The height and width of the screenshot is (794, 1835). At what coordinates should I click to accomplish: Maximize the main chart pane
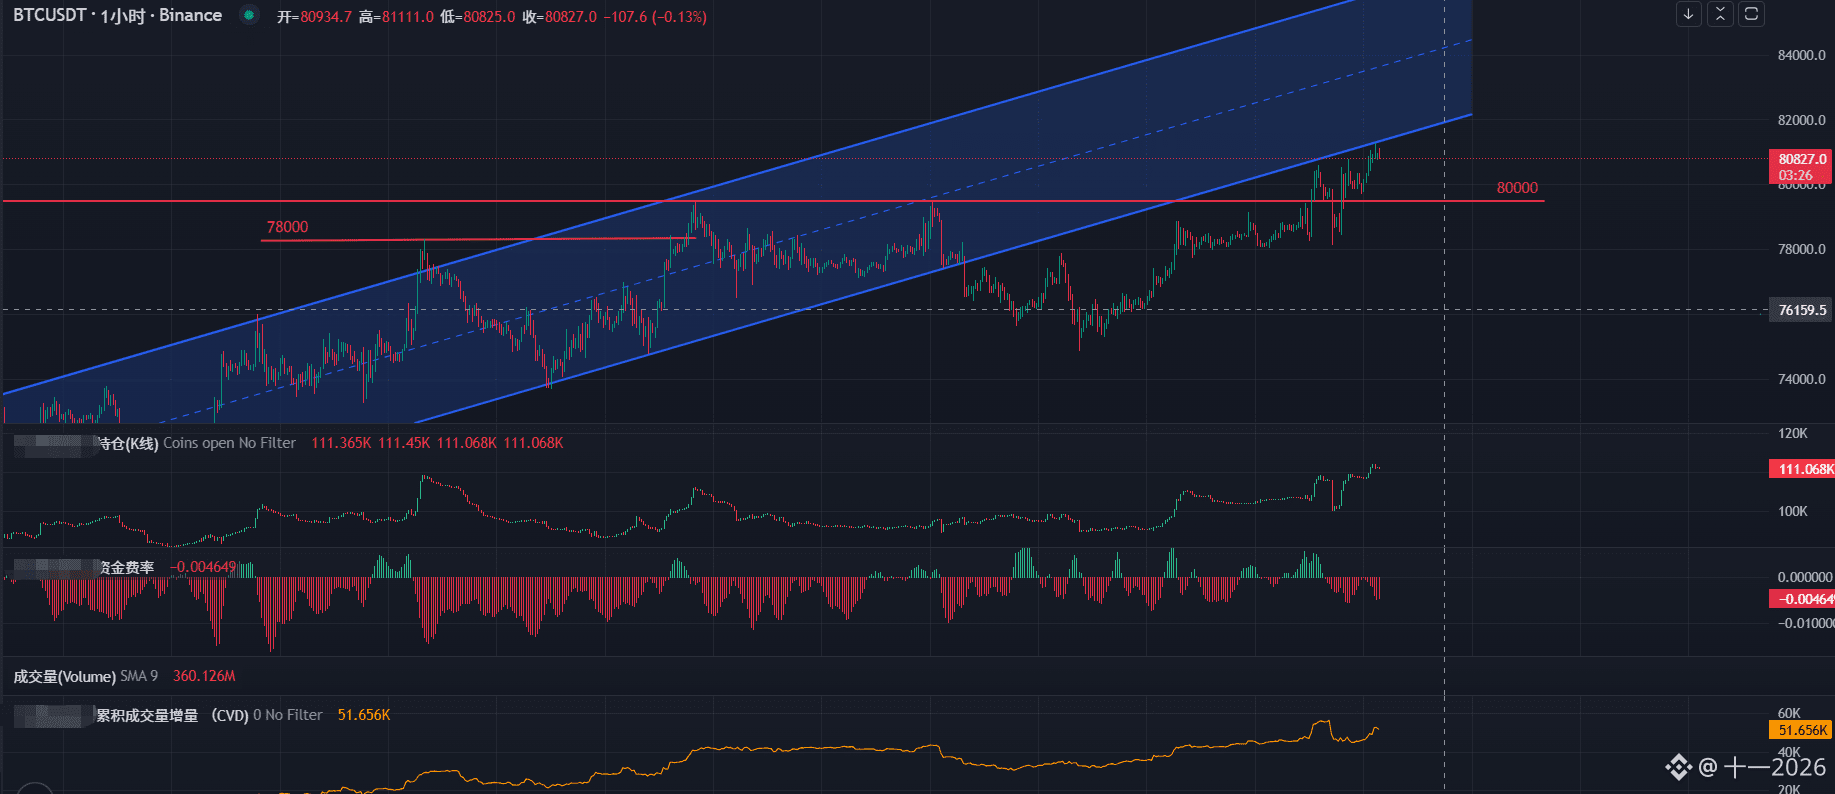[x=1751, y=14]
